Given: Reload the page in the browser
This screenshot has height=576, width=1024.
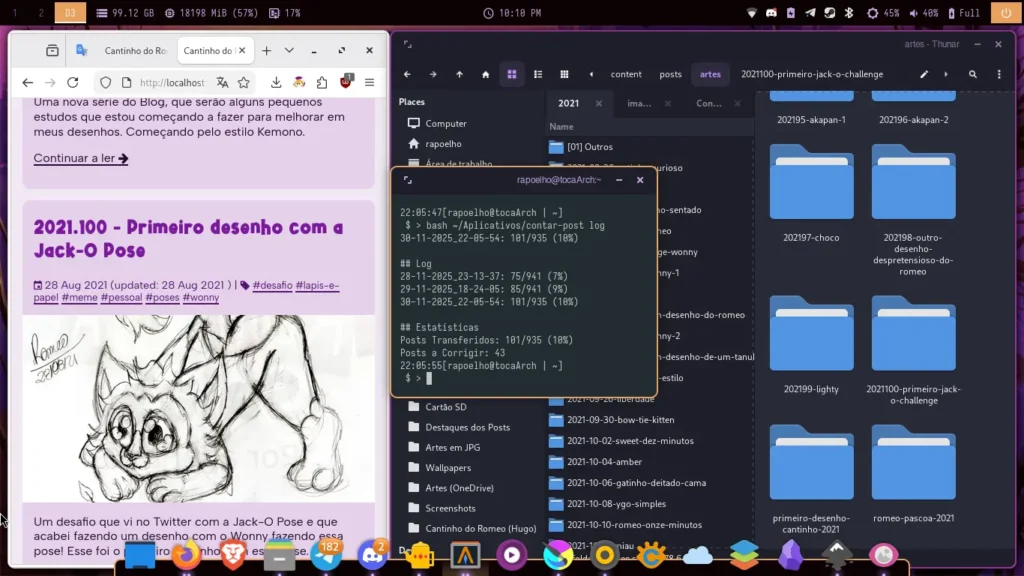Looking at the screenshot, I should (x=72, y=83).
